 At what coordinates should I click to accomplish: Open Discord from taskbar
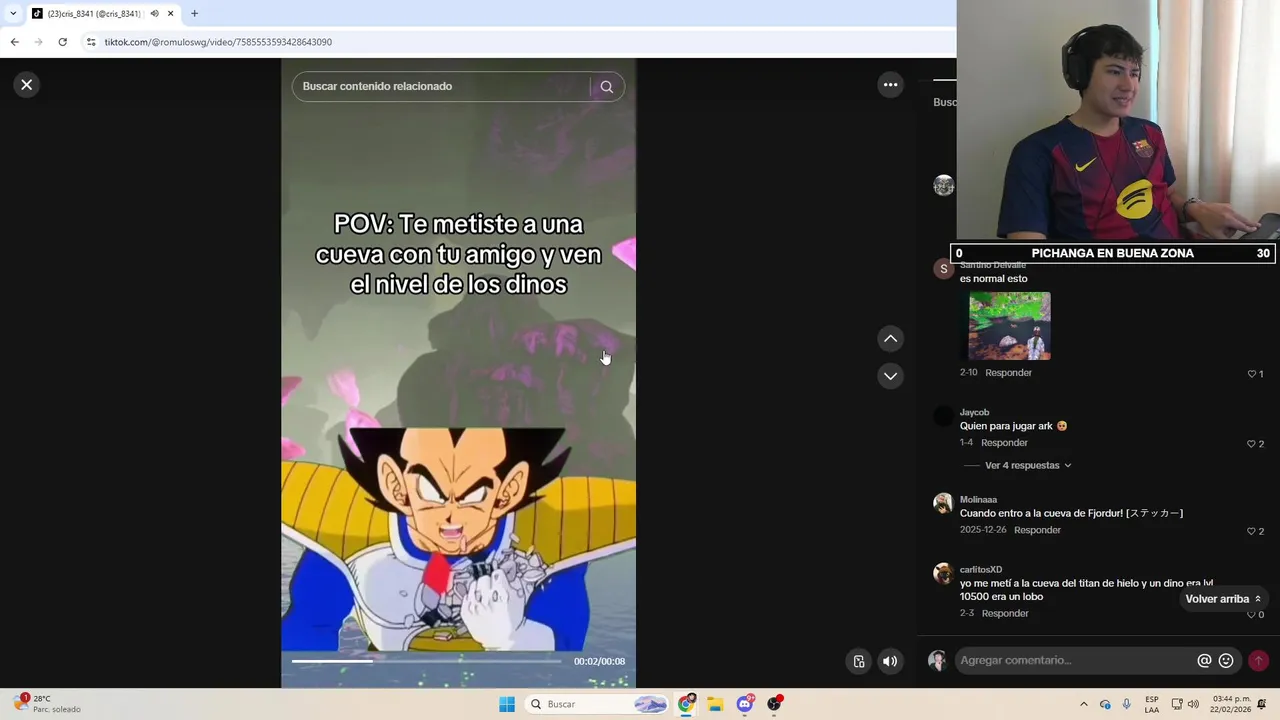745,704
